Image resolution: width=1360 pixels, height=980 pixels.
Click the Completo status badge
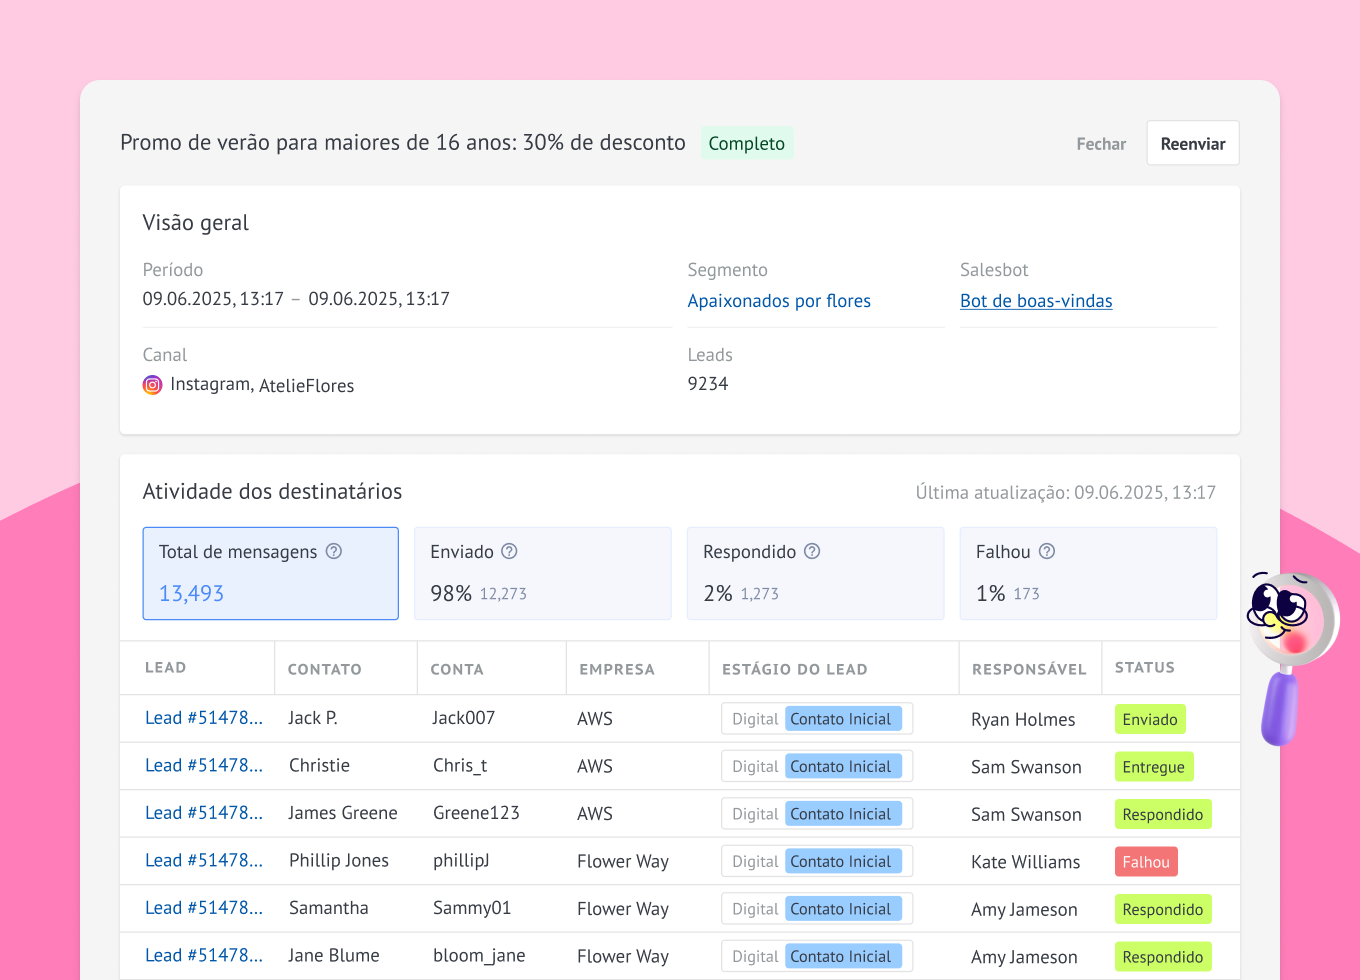pos(747,143)
